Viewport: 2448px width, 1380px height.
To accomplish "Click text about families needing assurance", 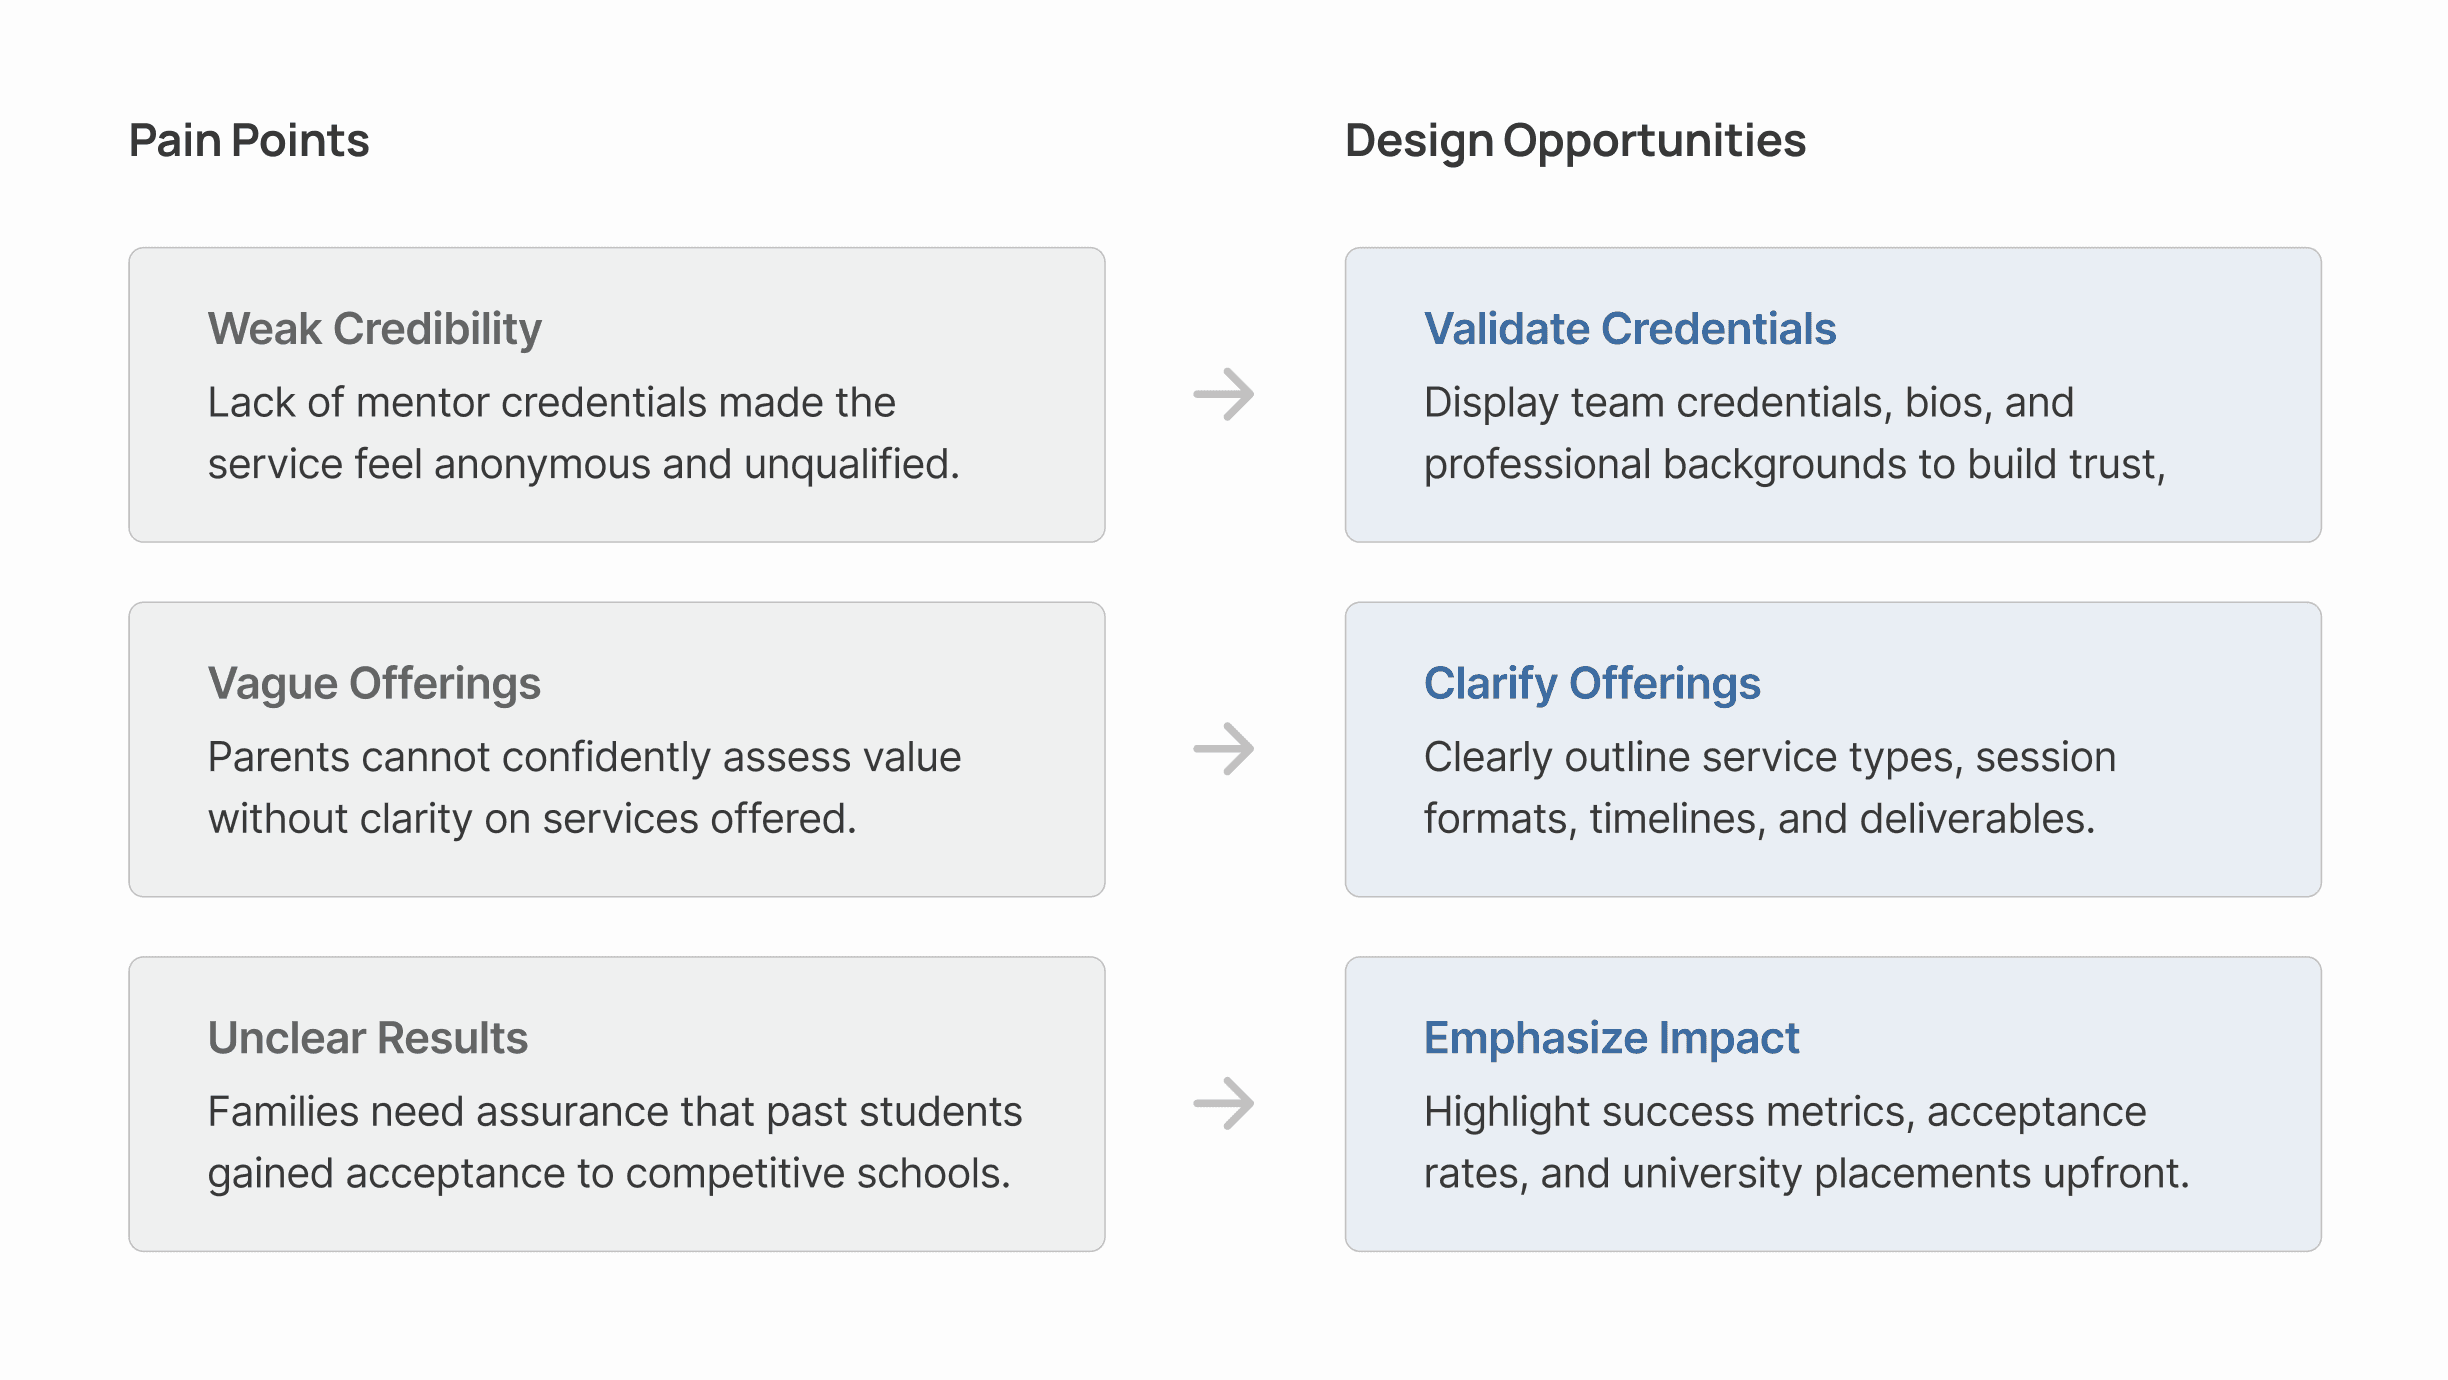I will tap(615, 1142).
